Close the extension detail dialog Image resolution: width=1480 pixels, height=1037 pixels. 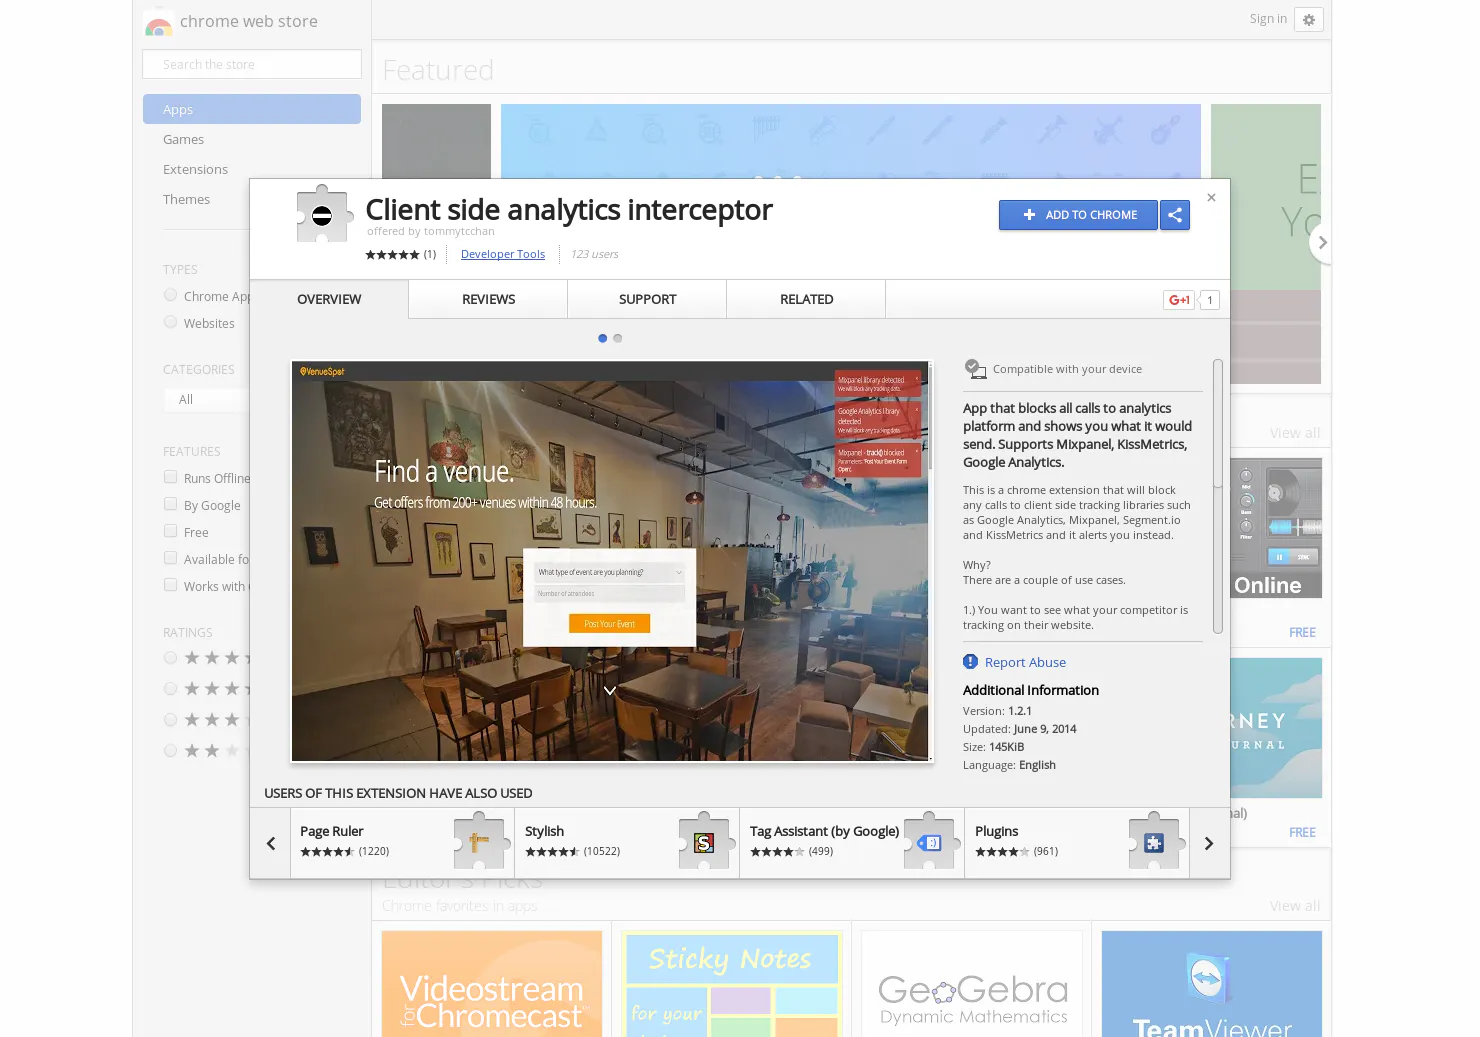(1211, 197)
